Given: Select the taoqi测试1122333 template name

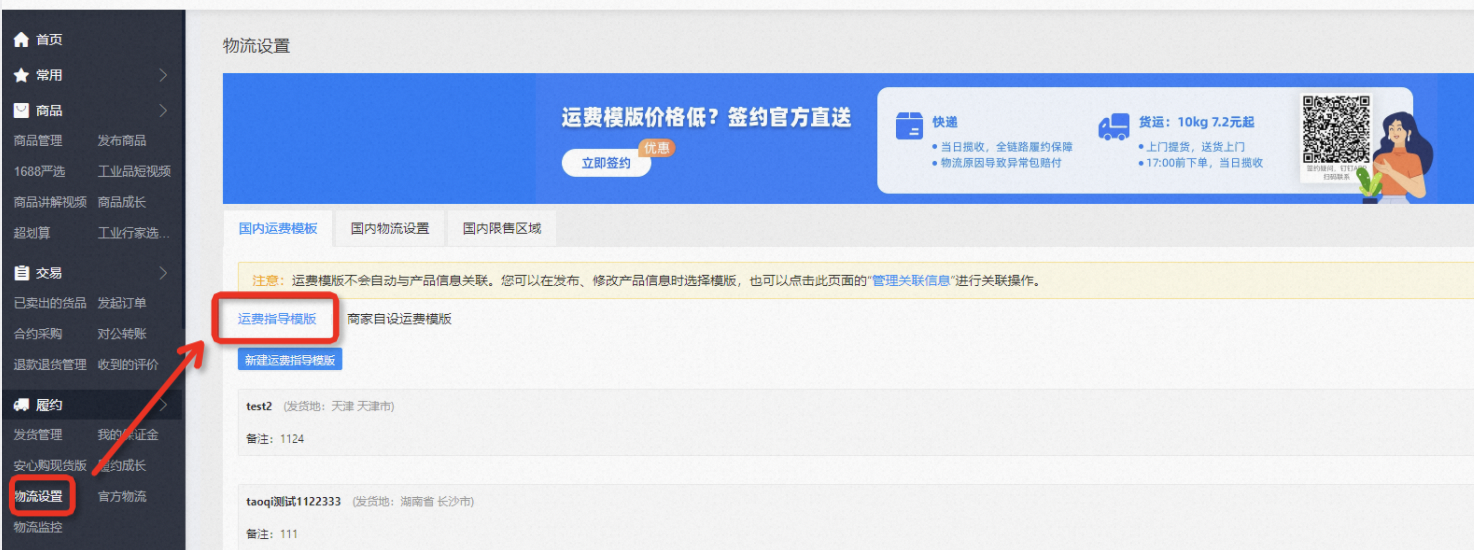Looking at the screenshot, I should coord(294,501).
